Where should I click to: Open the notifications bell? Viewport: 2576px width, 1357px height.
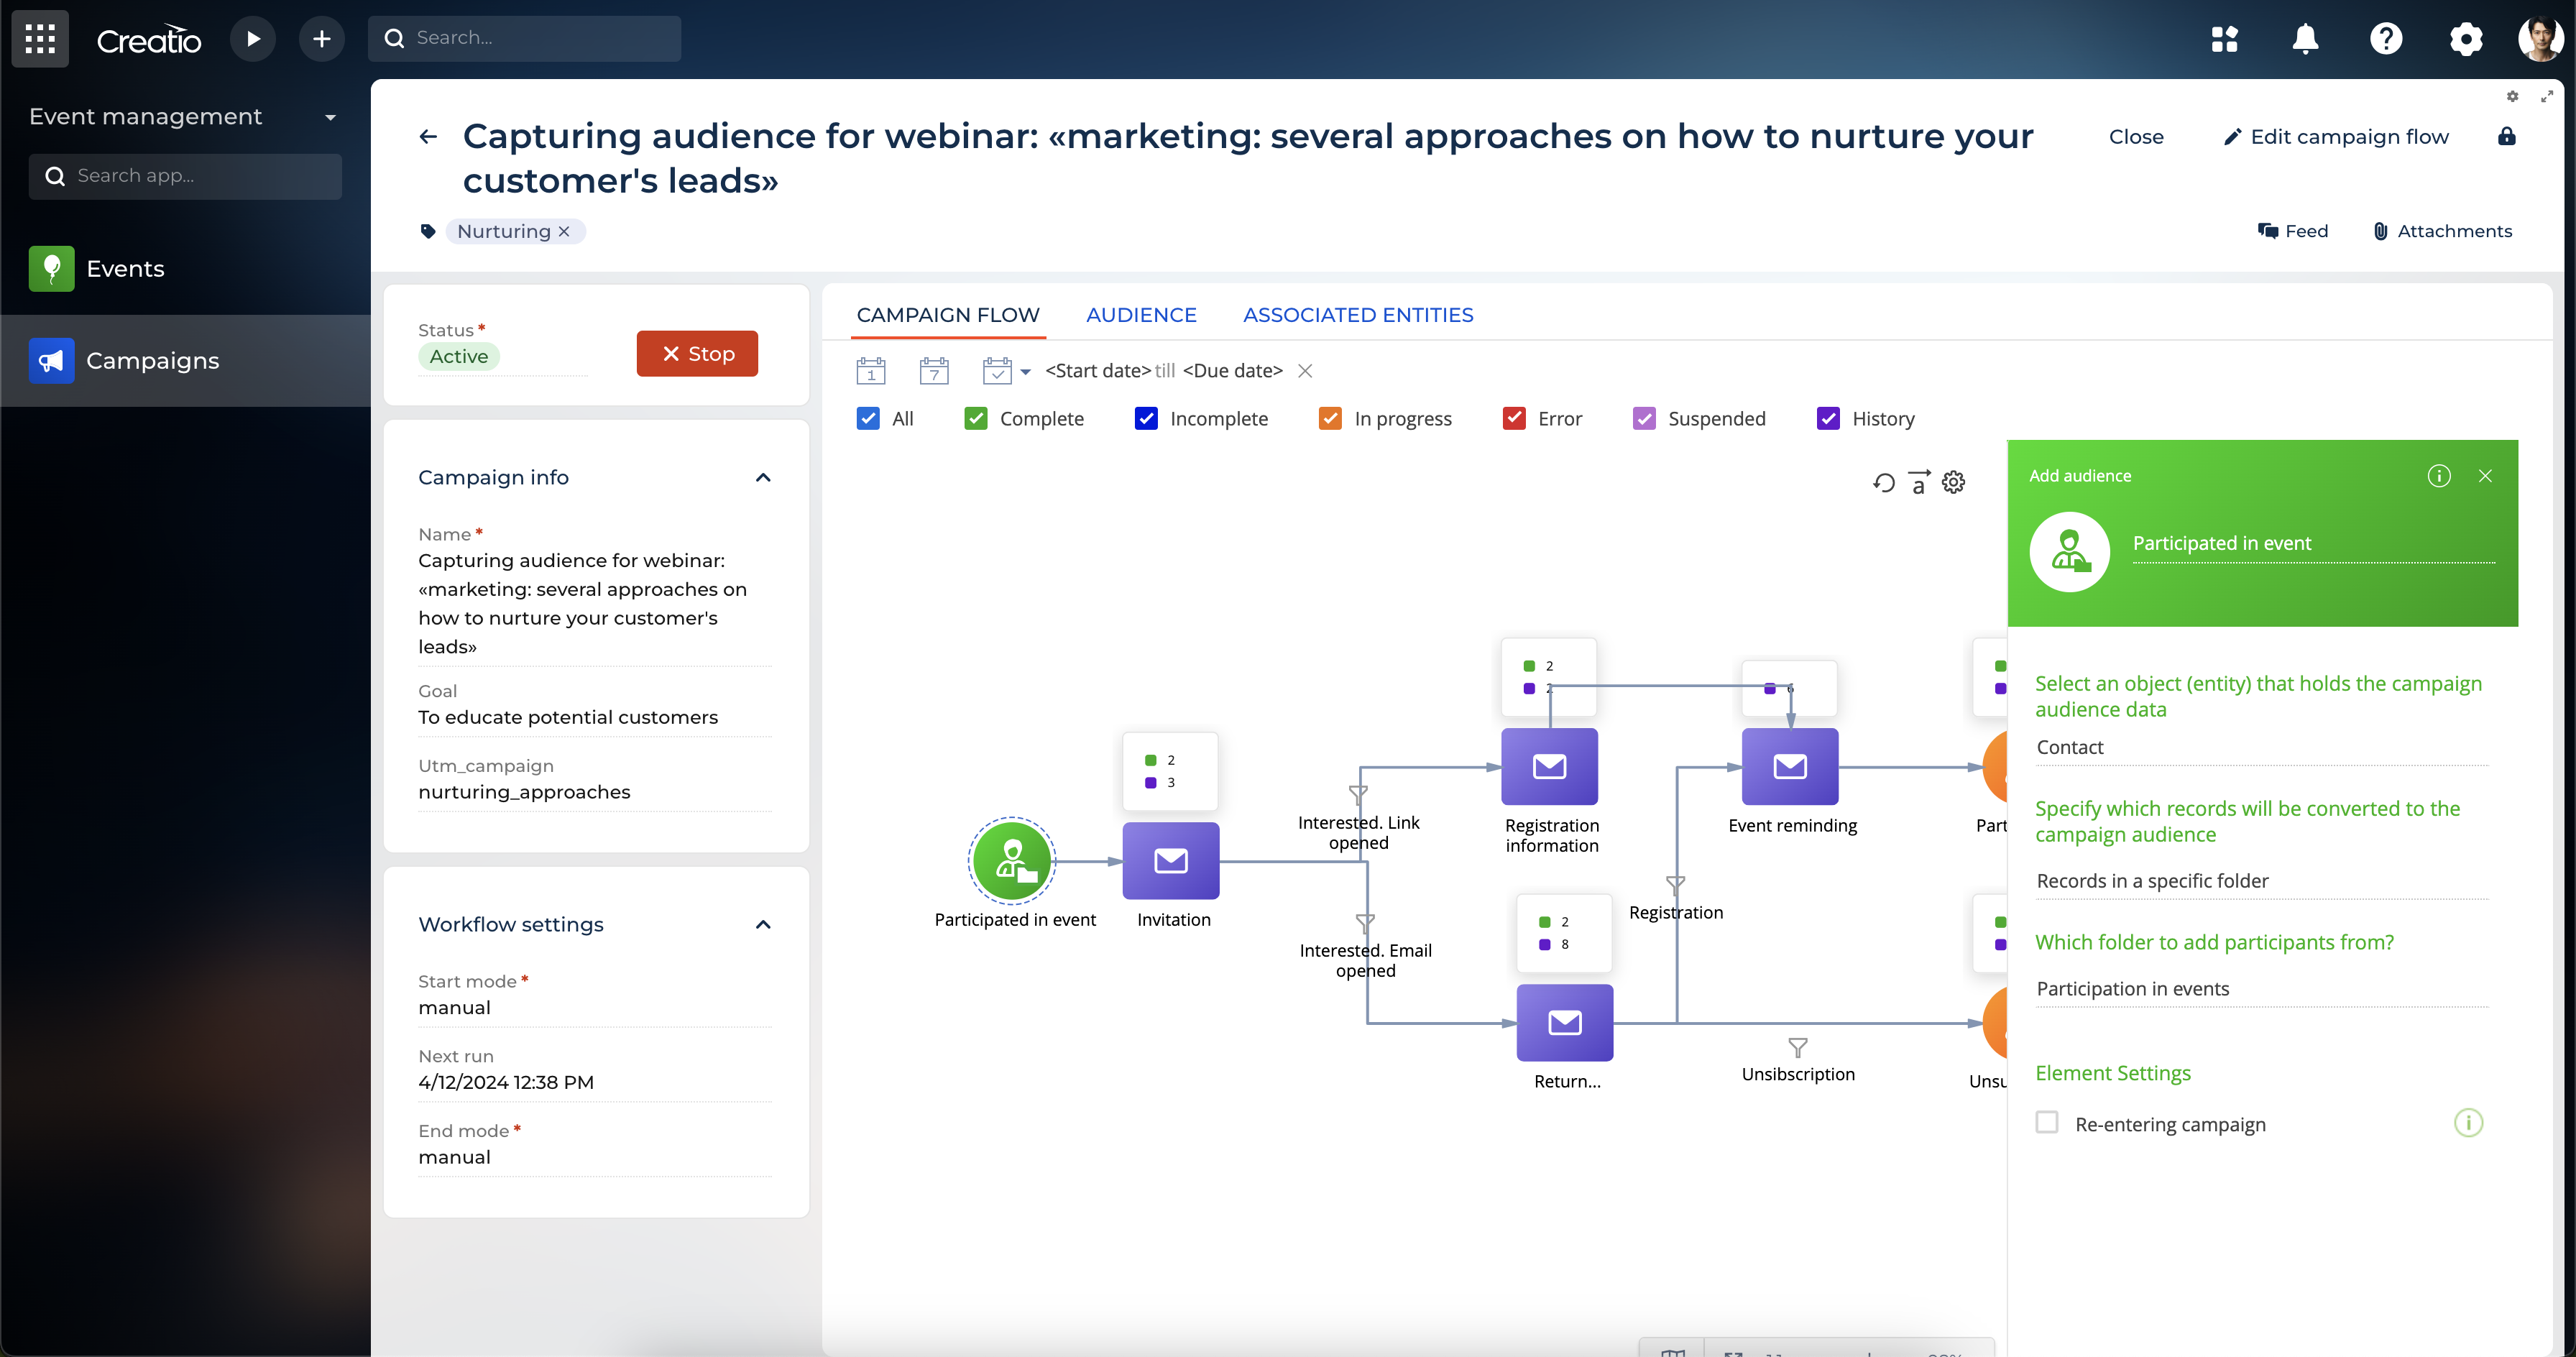pyautogui.click(x=2305, y=39)
